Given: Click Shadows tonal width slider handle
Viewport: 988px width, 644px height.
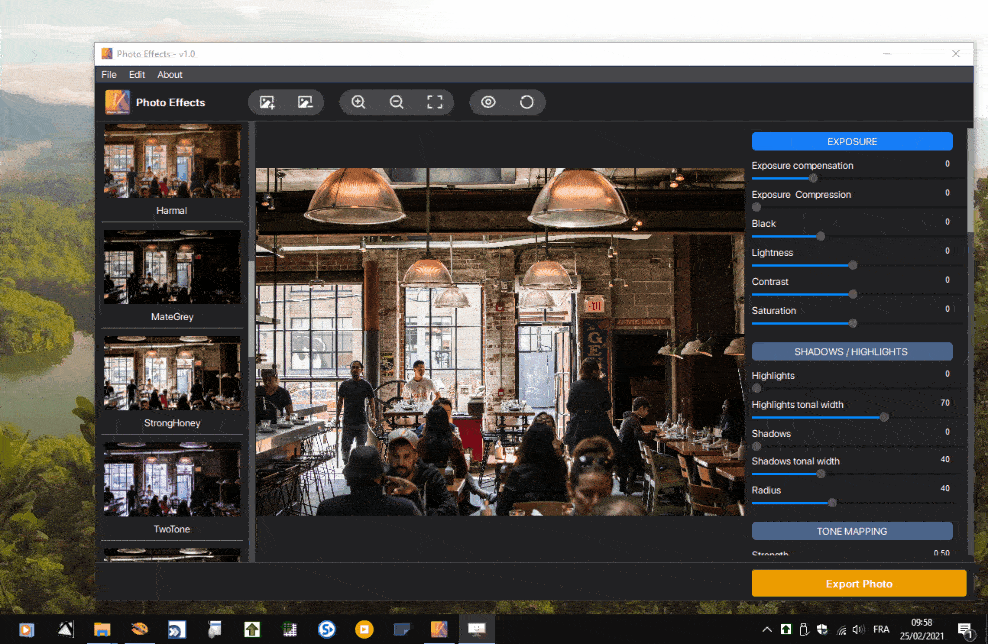Looking at the screenshot, I should tap(820, 474).
